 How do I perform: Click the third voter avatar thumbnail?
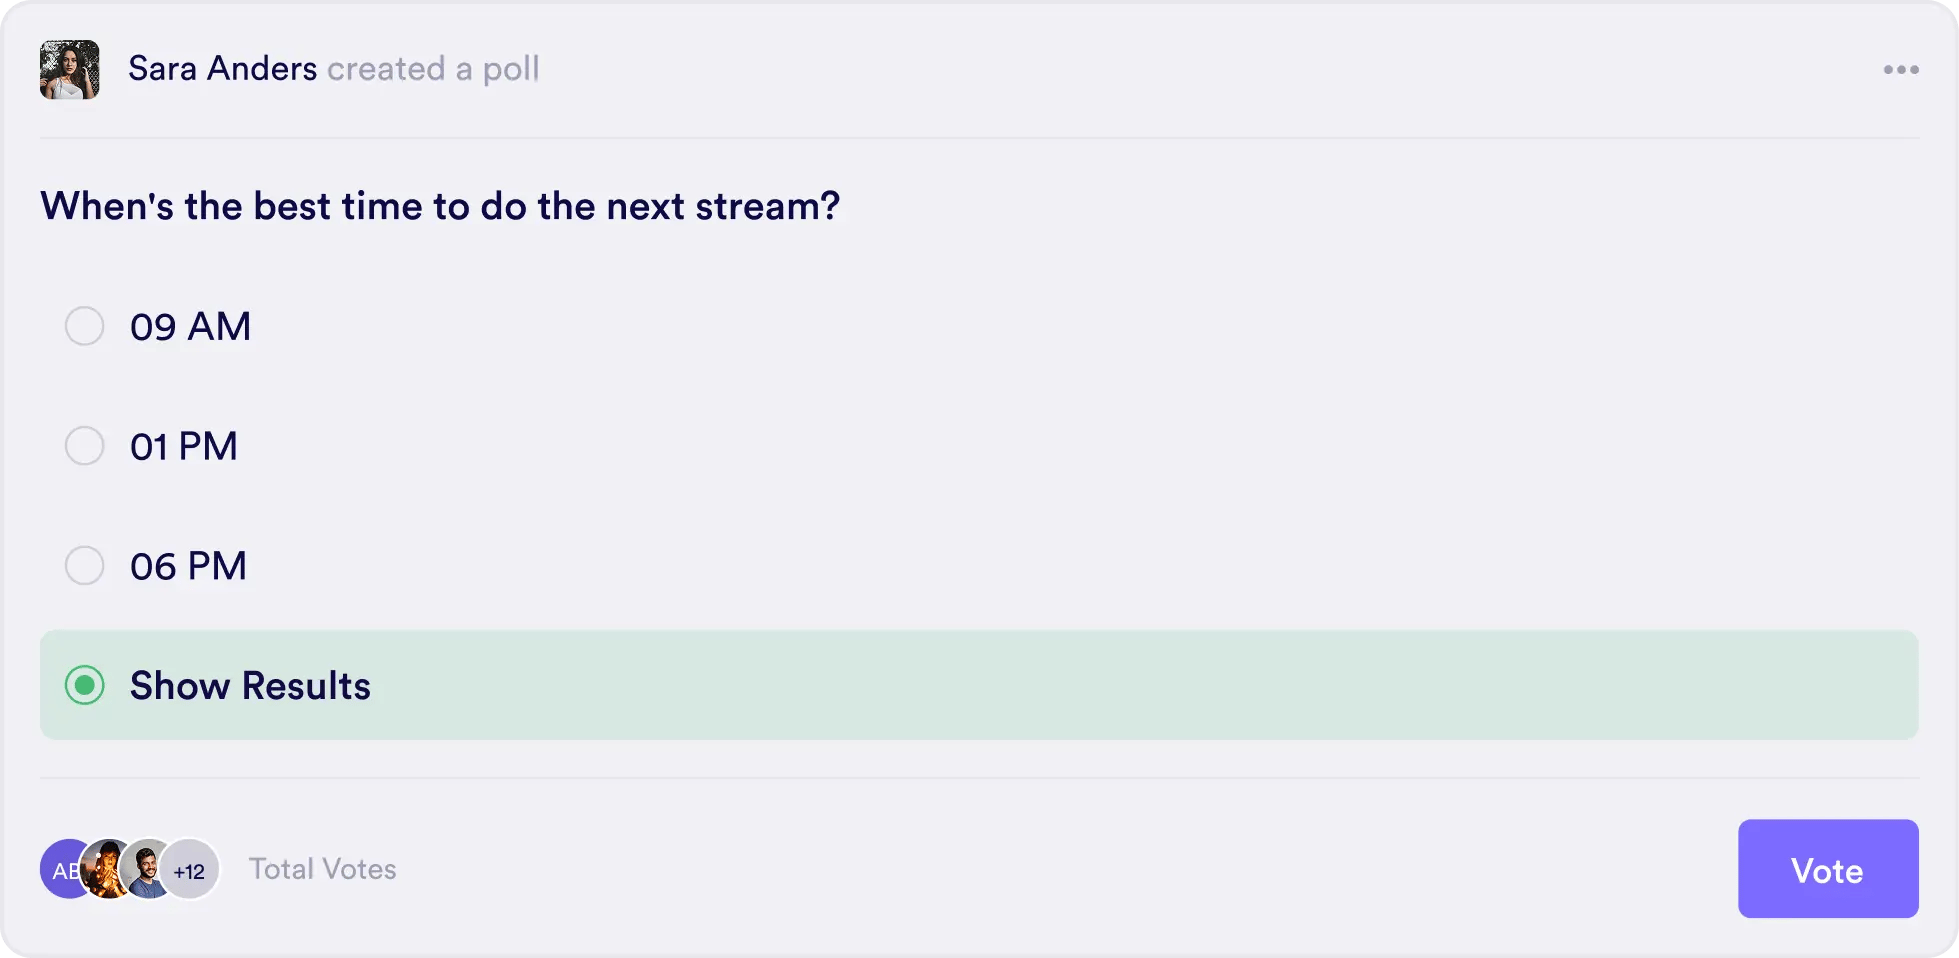coord(147,869)
